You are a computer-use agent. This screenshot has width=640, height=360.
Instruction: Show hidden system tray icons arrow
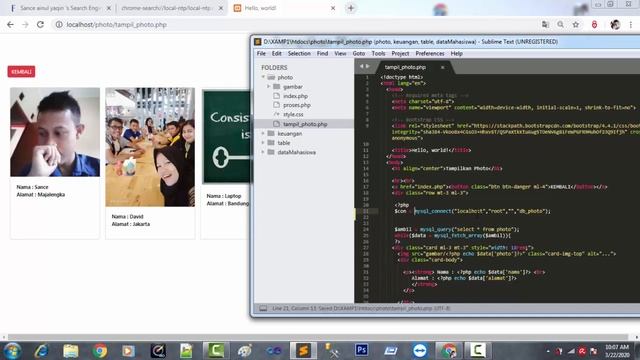[x=548, y=351]
